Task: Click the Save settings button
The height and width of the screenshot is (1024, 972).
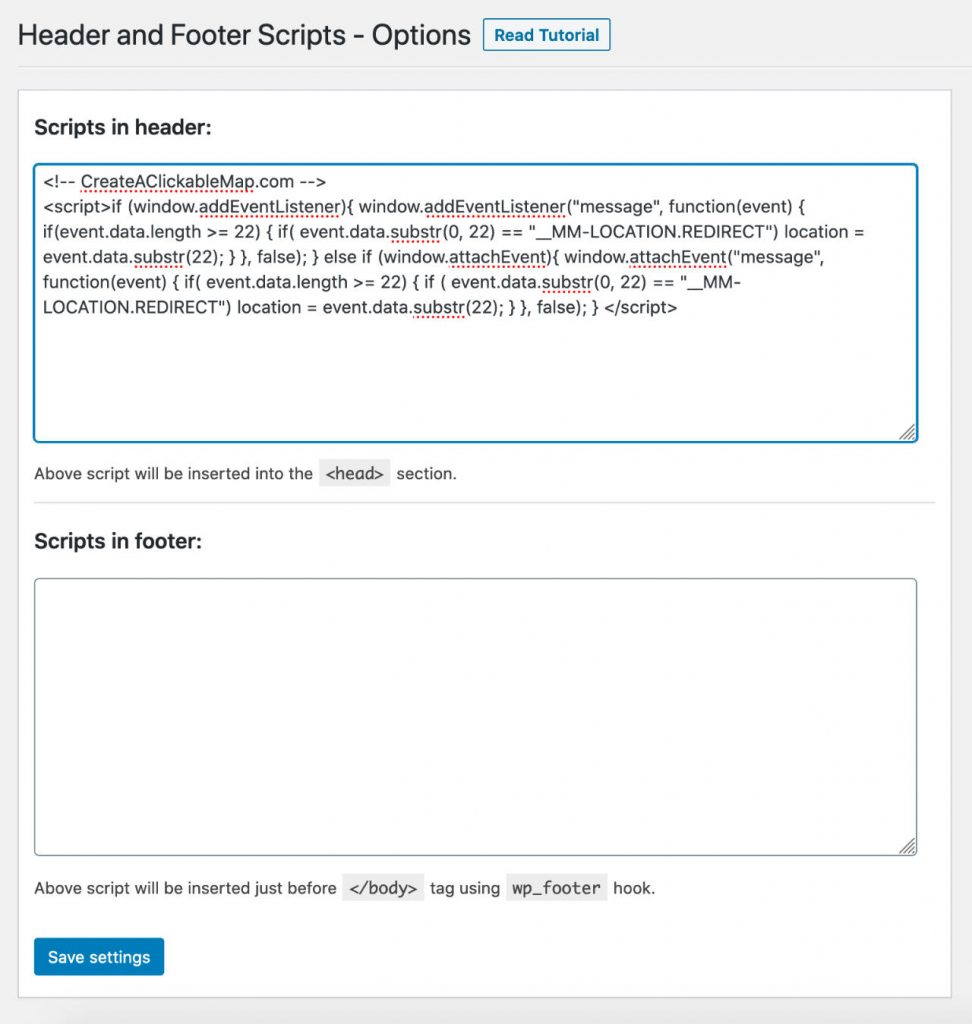Action: (x=99, y=957)
